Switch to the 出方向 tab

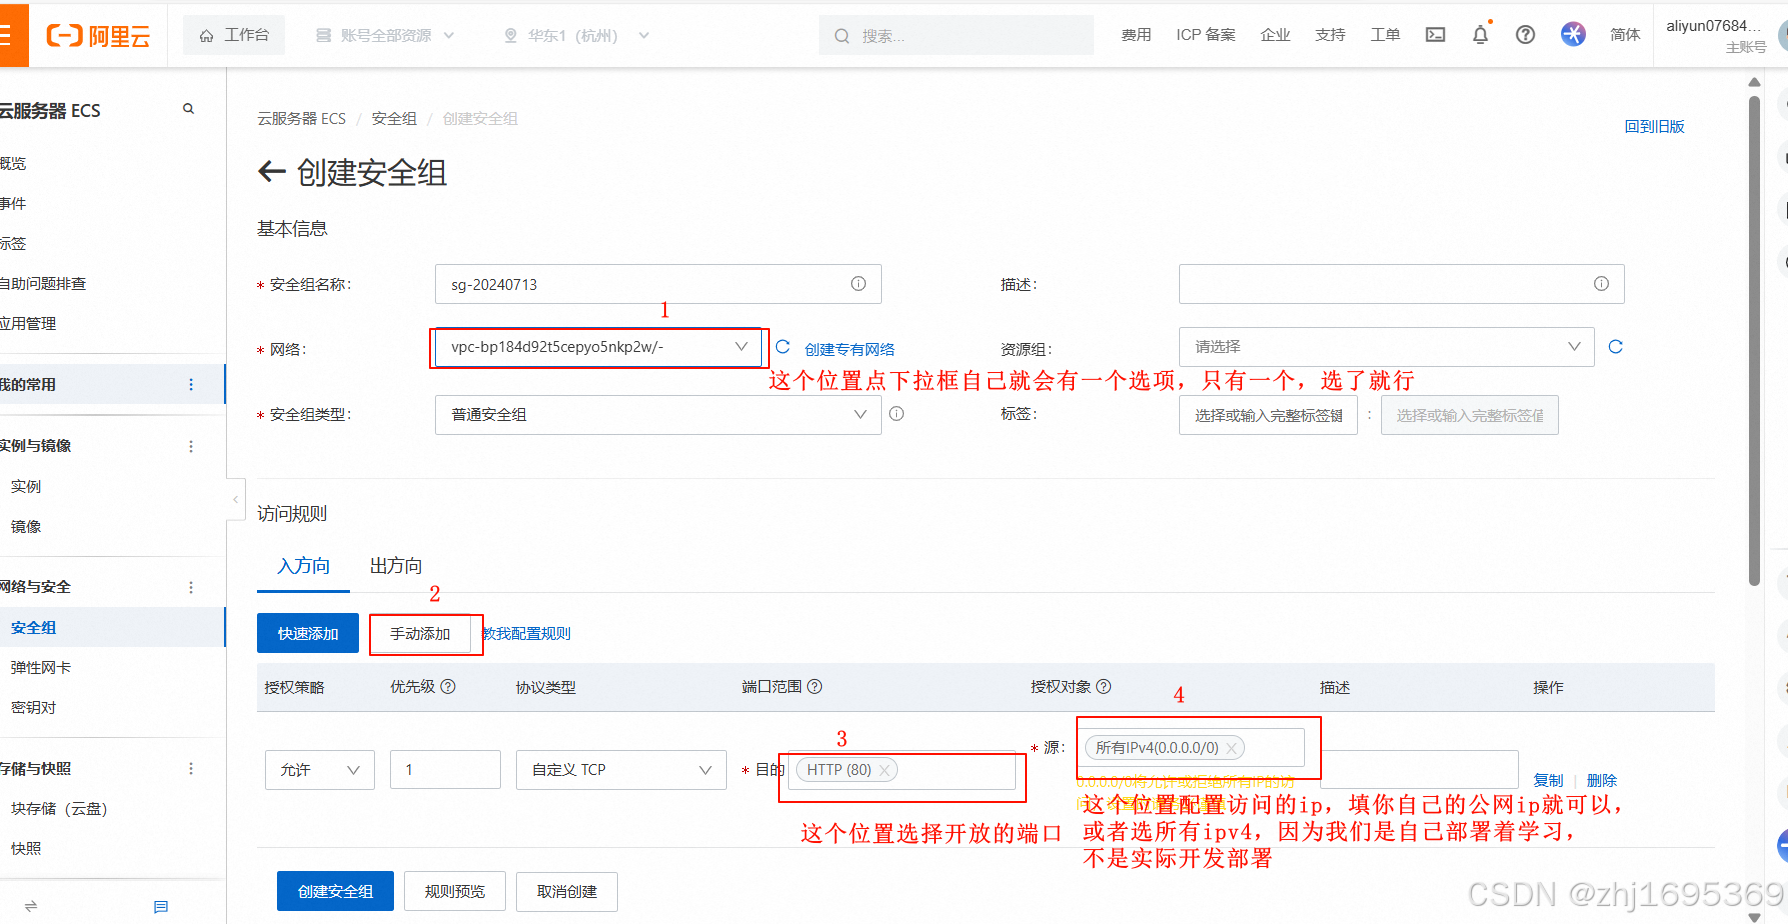click(x=396, y=566)
